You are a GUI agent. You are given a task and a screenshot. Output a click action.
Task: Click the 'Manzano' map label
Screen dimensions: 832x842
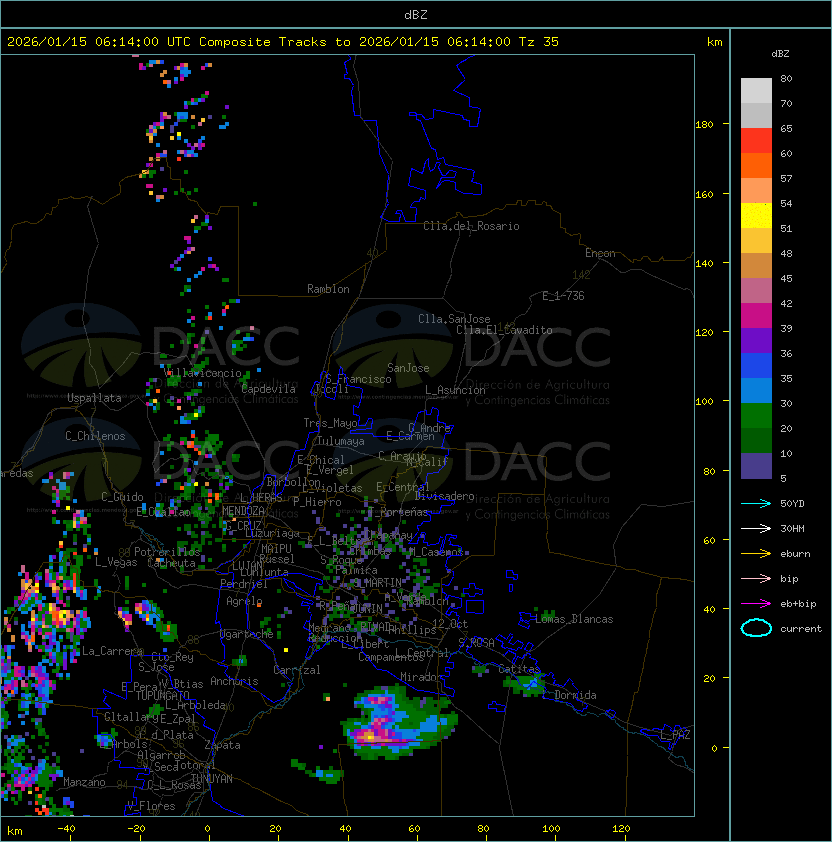coord(84,782)
